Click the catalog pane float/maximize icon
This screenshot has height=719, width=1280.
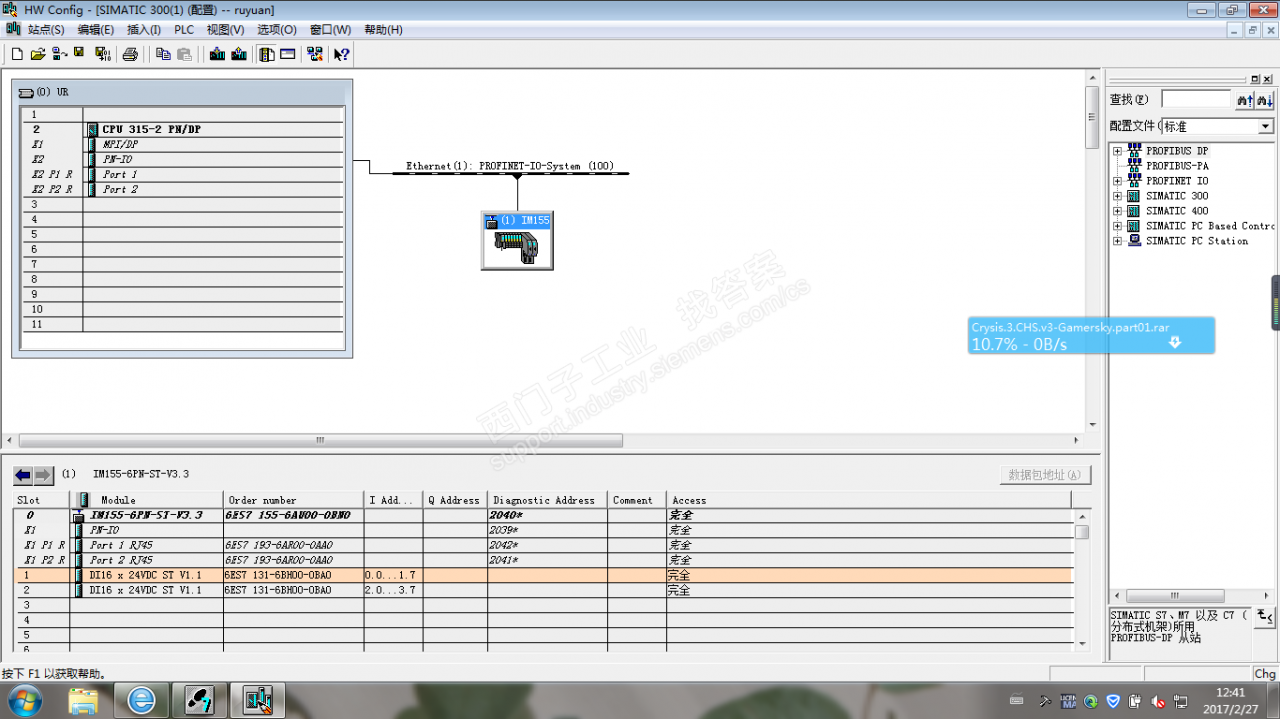click(x=1255, y=78)
